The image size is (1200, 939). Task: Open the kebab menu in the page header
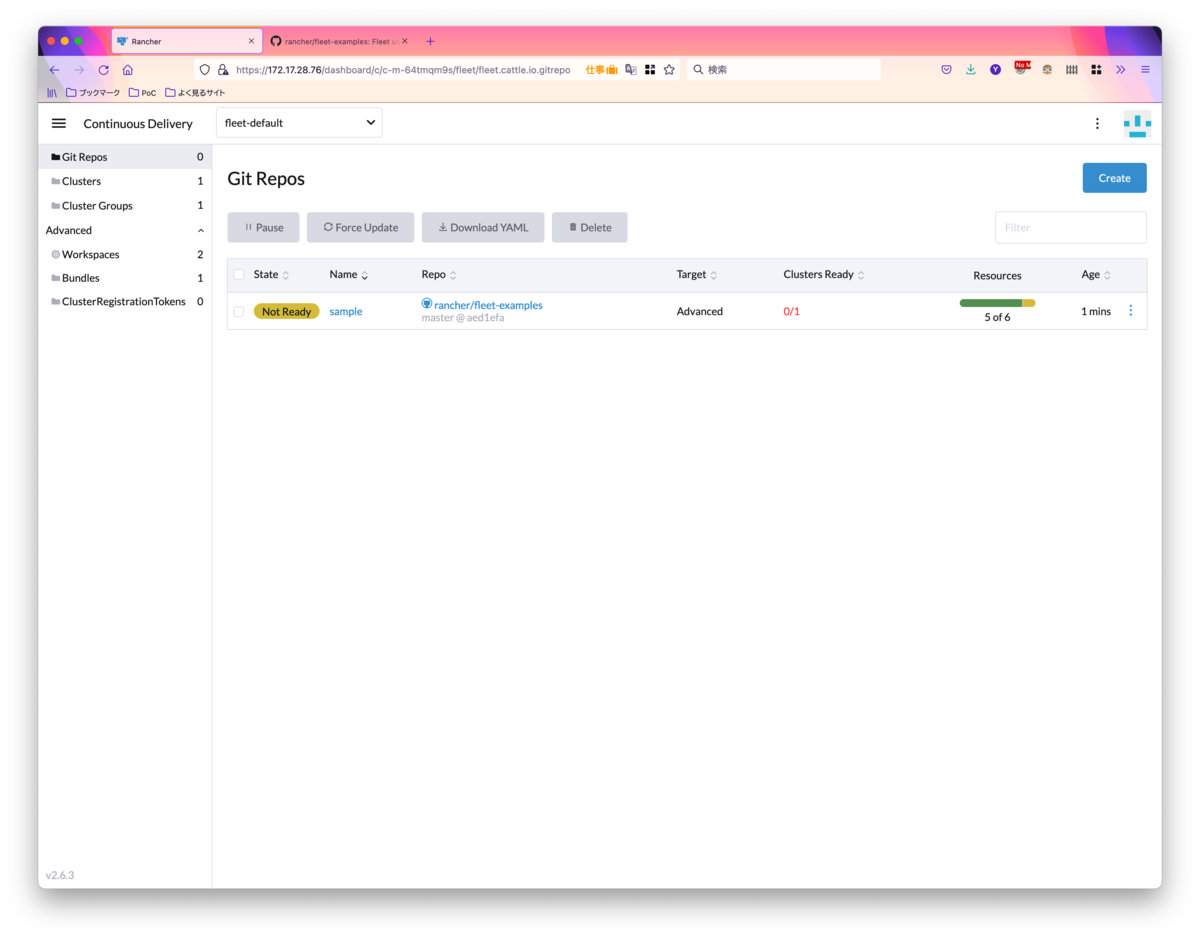pos(1097,123)
